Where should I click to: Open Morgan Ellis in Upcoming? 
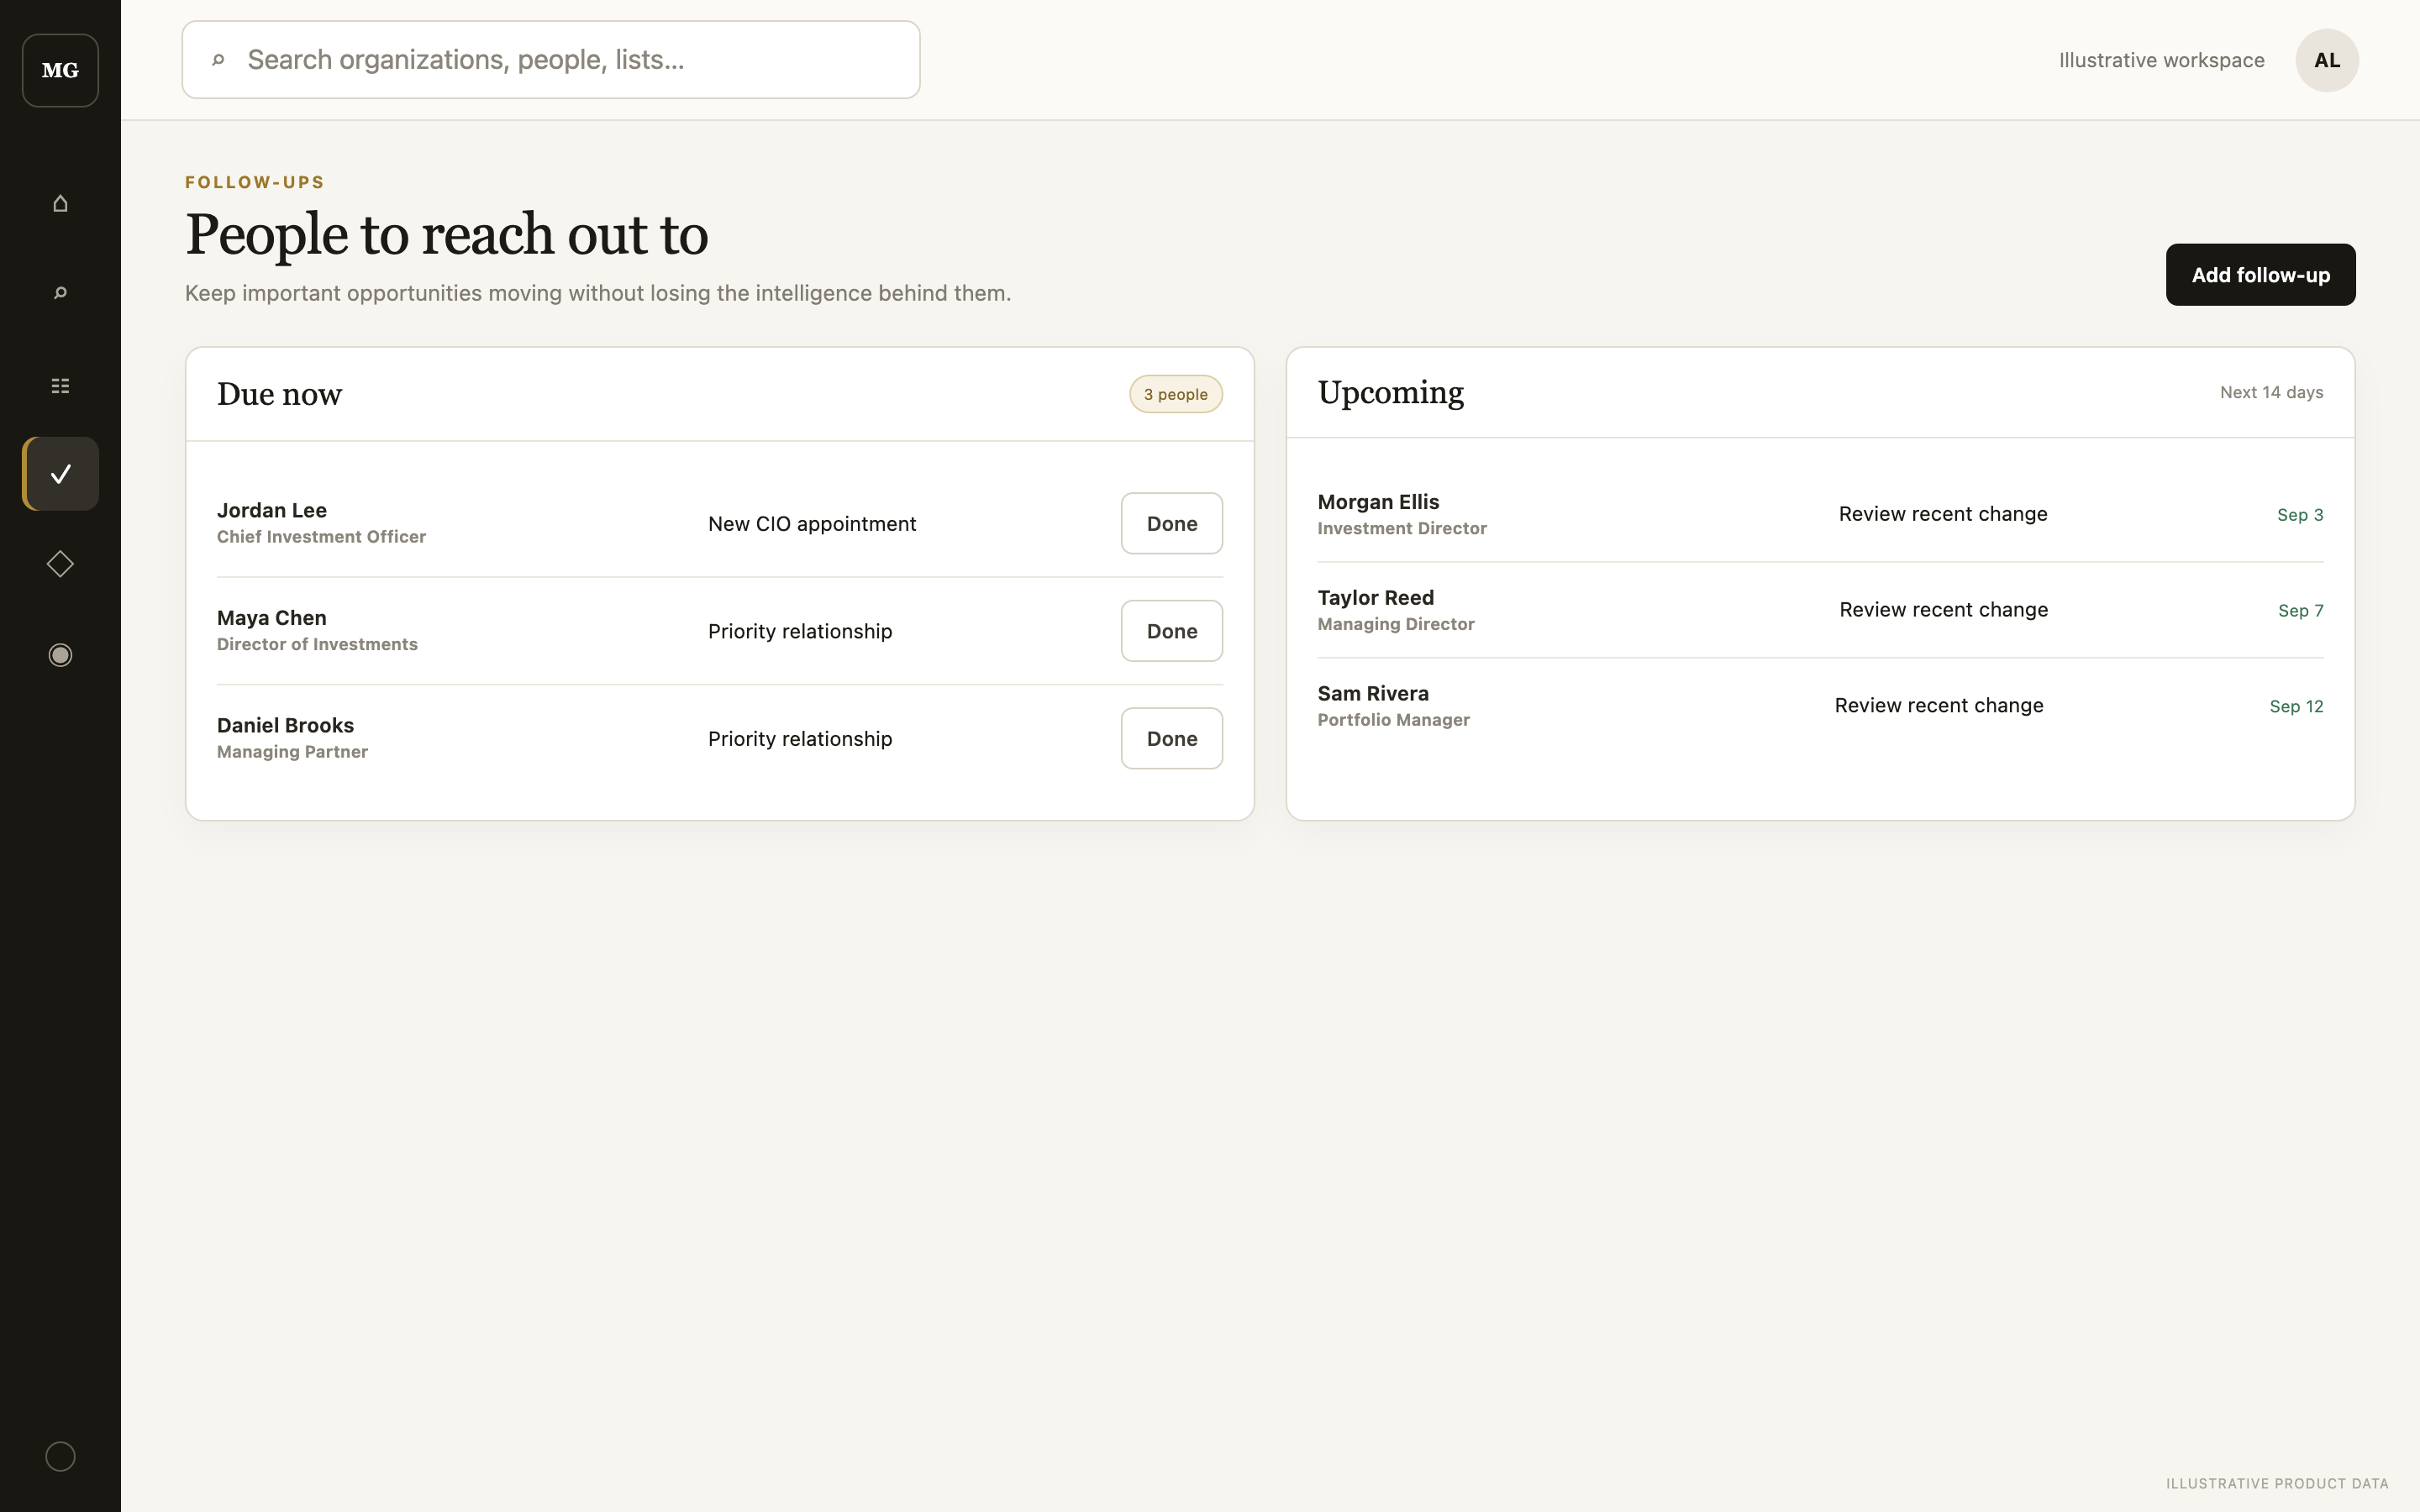coord(1378,502)
